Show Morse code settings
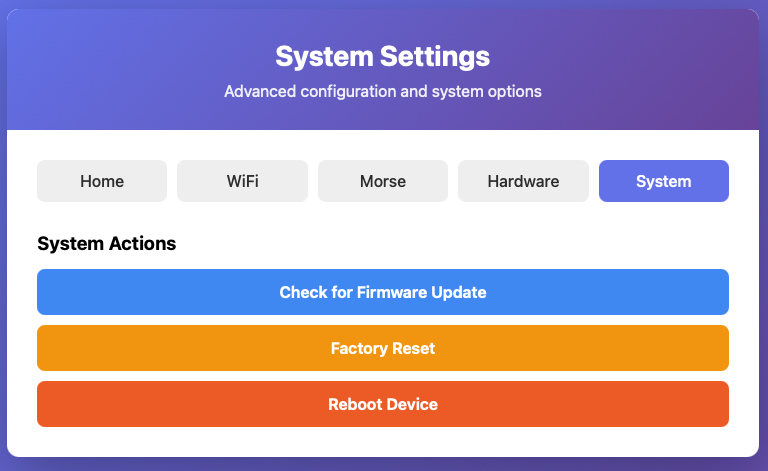 (383, 181)
